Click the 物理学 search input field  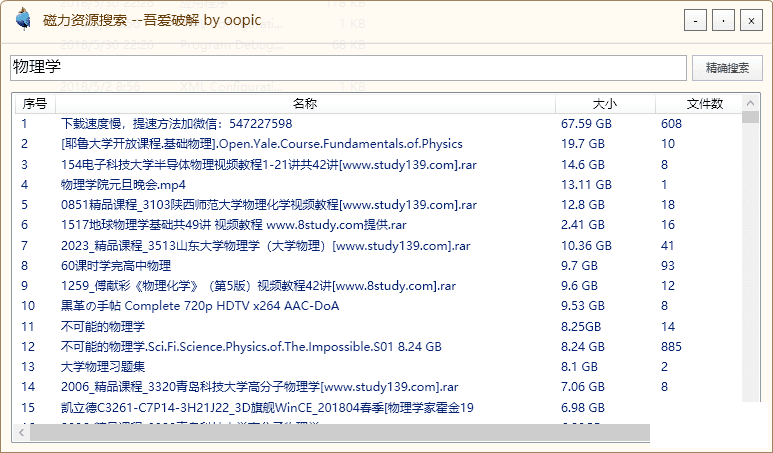(346, 68)
